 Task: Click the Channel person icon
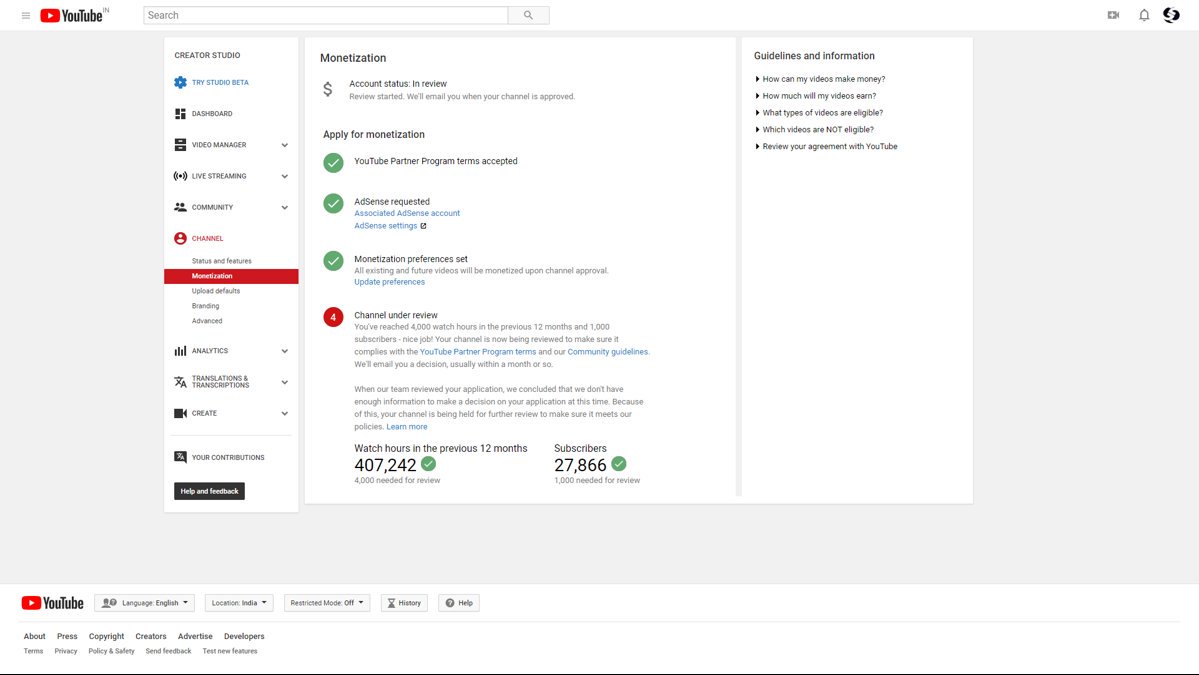click(180, 239)
